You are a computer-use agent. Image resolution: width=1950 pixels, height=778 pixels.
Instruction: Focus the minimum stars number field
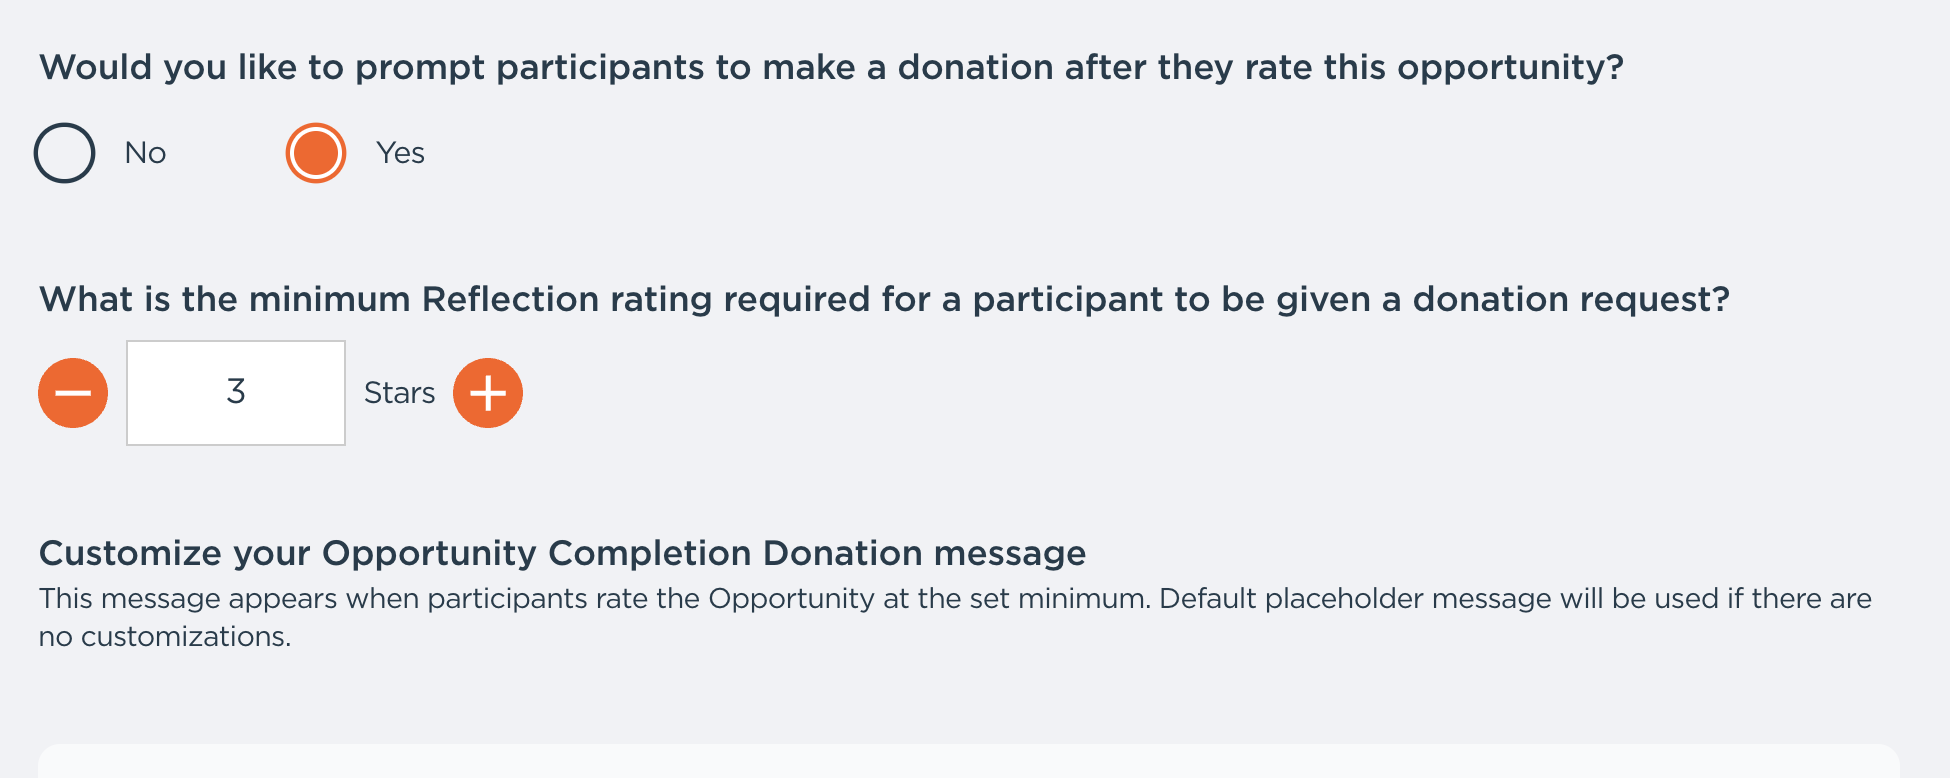click(x=236, y=393)
